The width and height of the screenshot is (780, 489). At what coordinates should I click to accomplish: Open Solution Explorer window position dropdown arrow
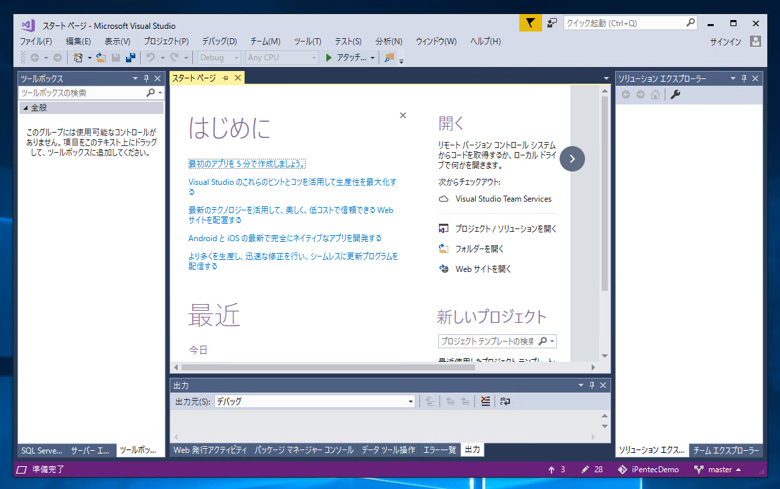733,79
